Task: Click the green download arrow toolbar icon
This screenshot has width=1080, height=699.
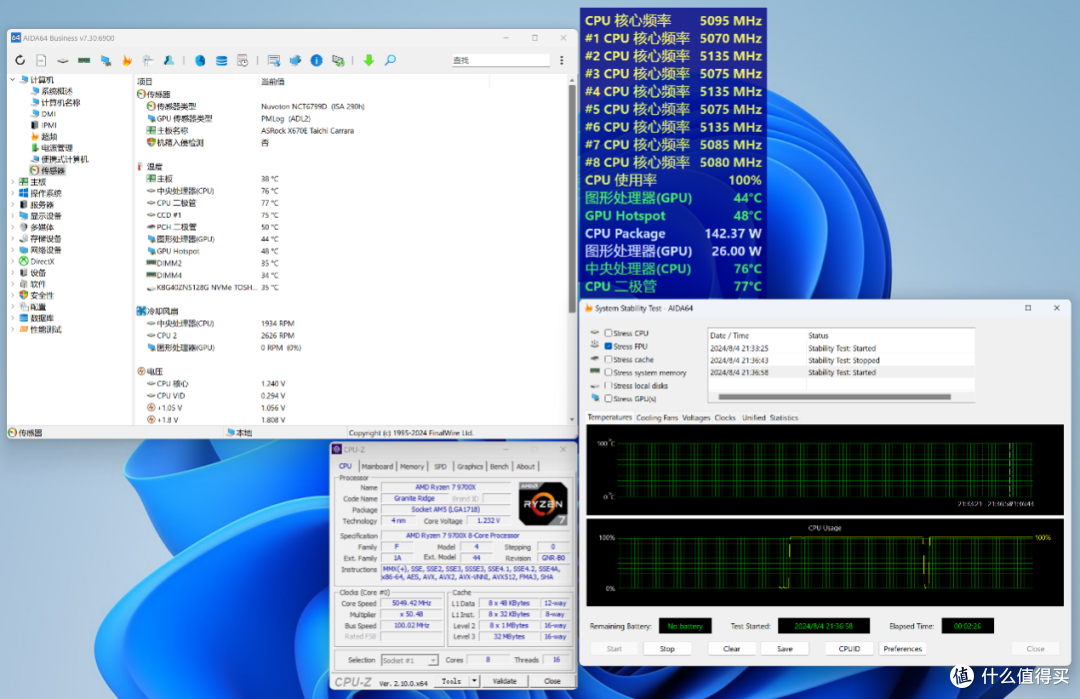Action: tap(368, 61)
